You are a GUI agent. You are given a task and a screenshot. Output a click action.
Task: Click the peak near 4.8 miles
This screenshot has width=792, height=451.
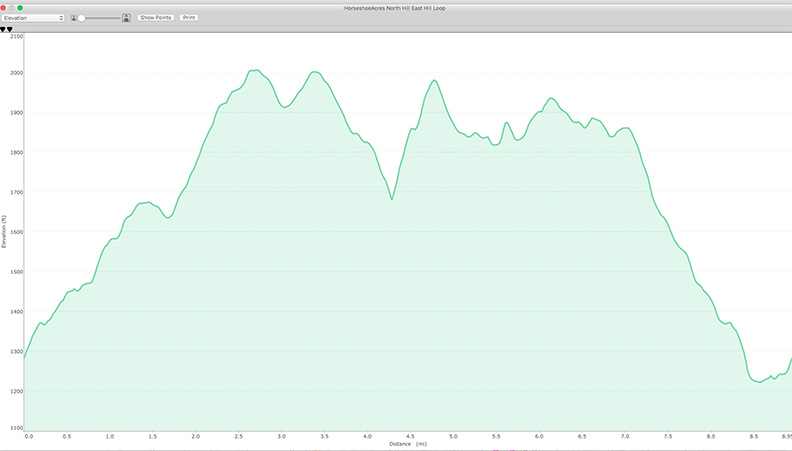[434, 80]
